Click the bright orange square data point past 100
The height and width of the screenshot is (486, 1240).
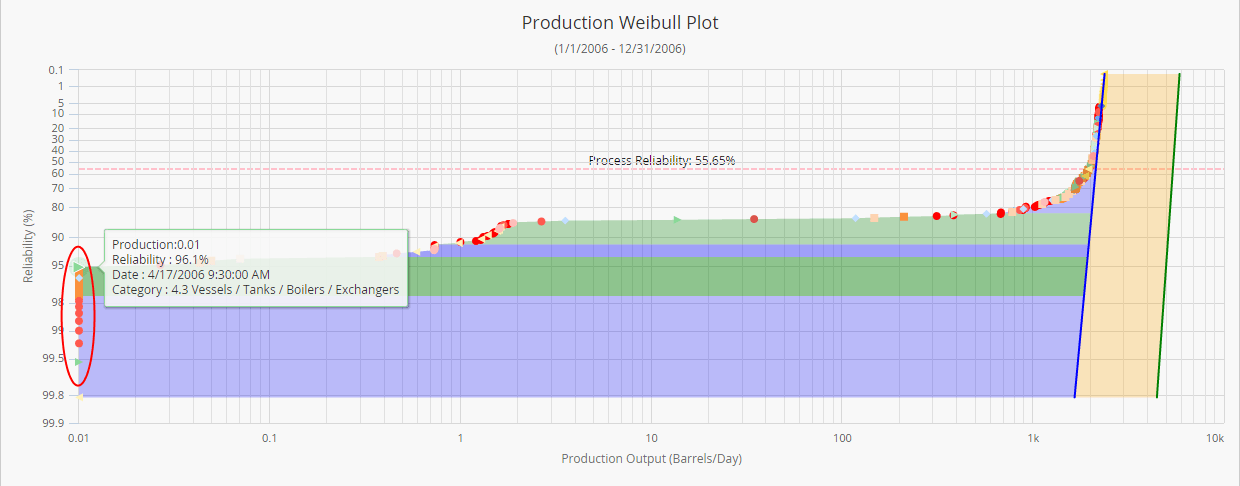pyautogui.click(x=904, y=217)
